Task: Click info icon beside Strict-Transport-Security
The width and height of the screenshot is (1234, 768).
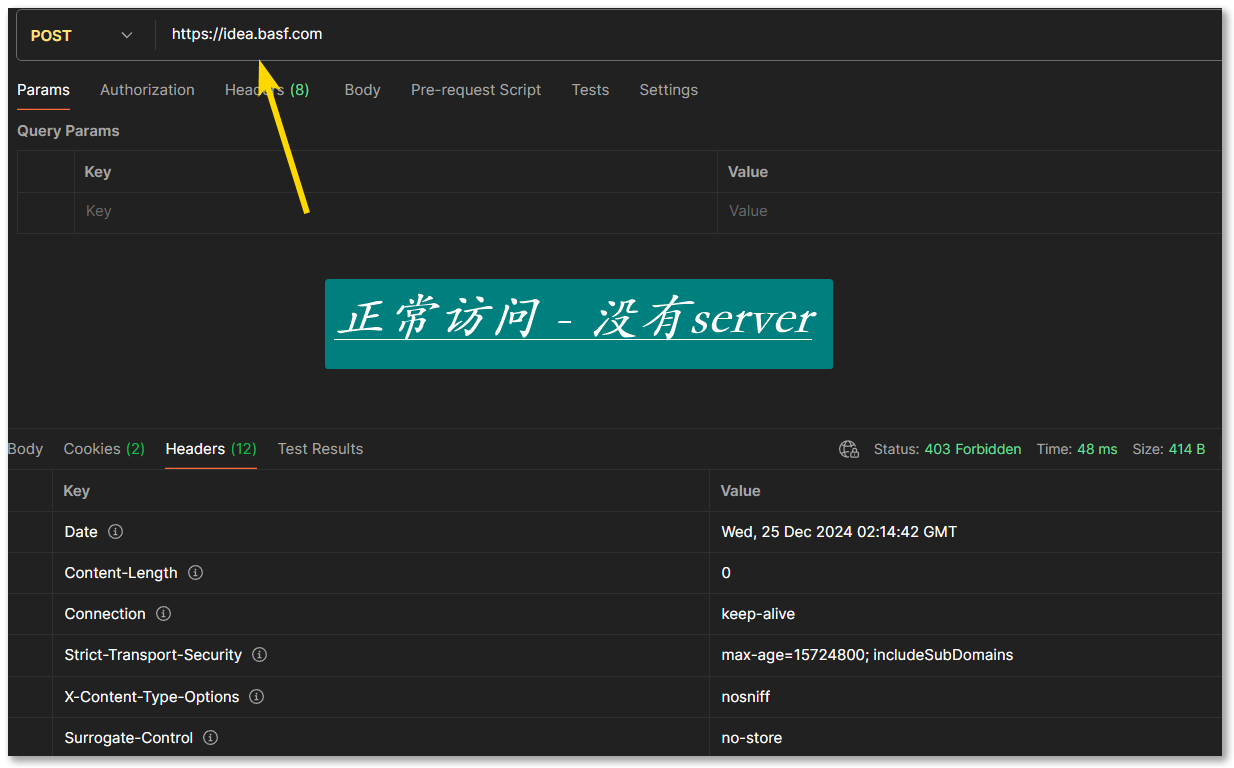Action: click(259, 655)
